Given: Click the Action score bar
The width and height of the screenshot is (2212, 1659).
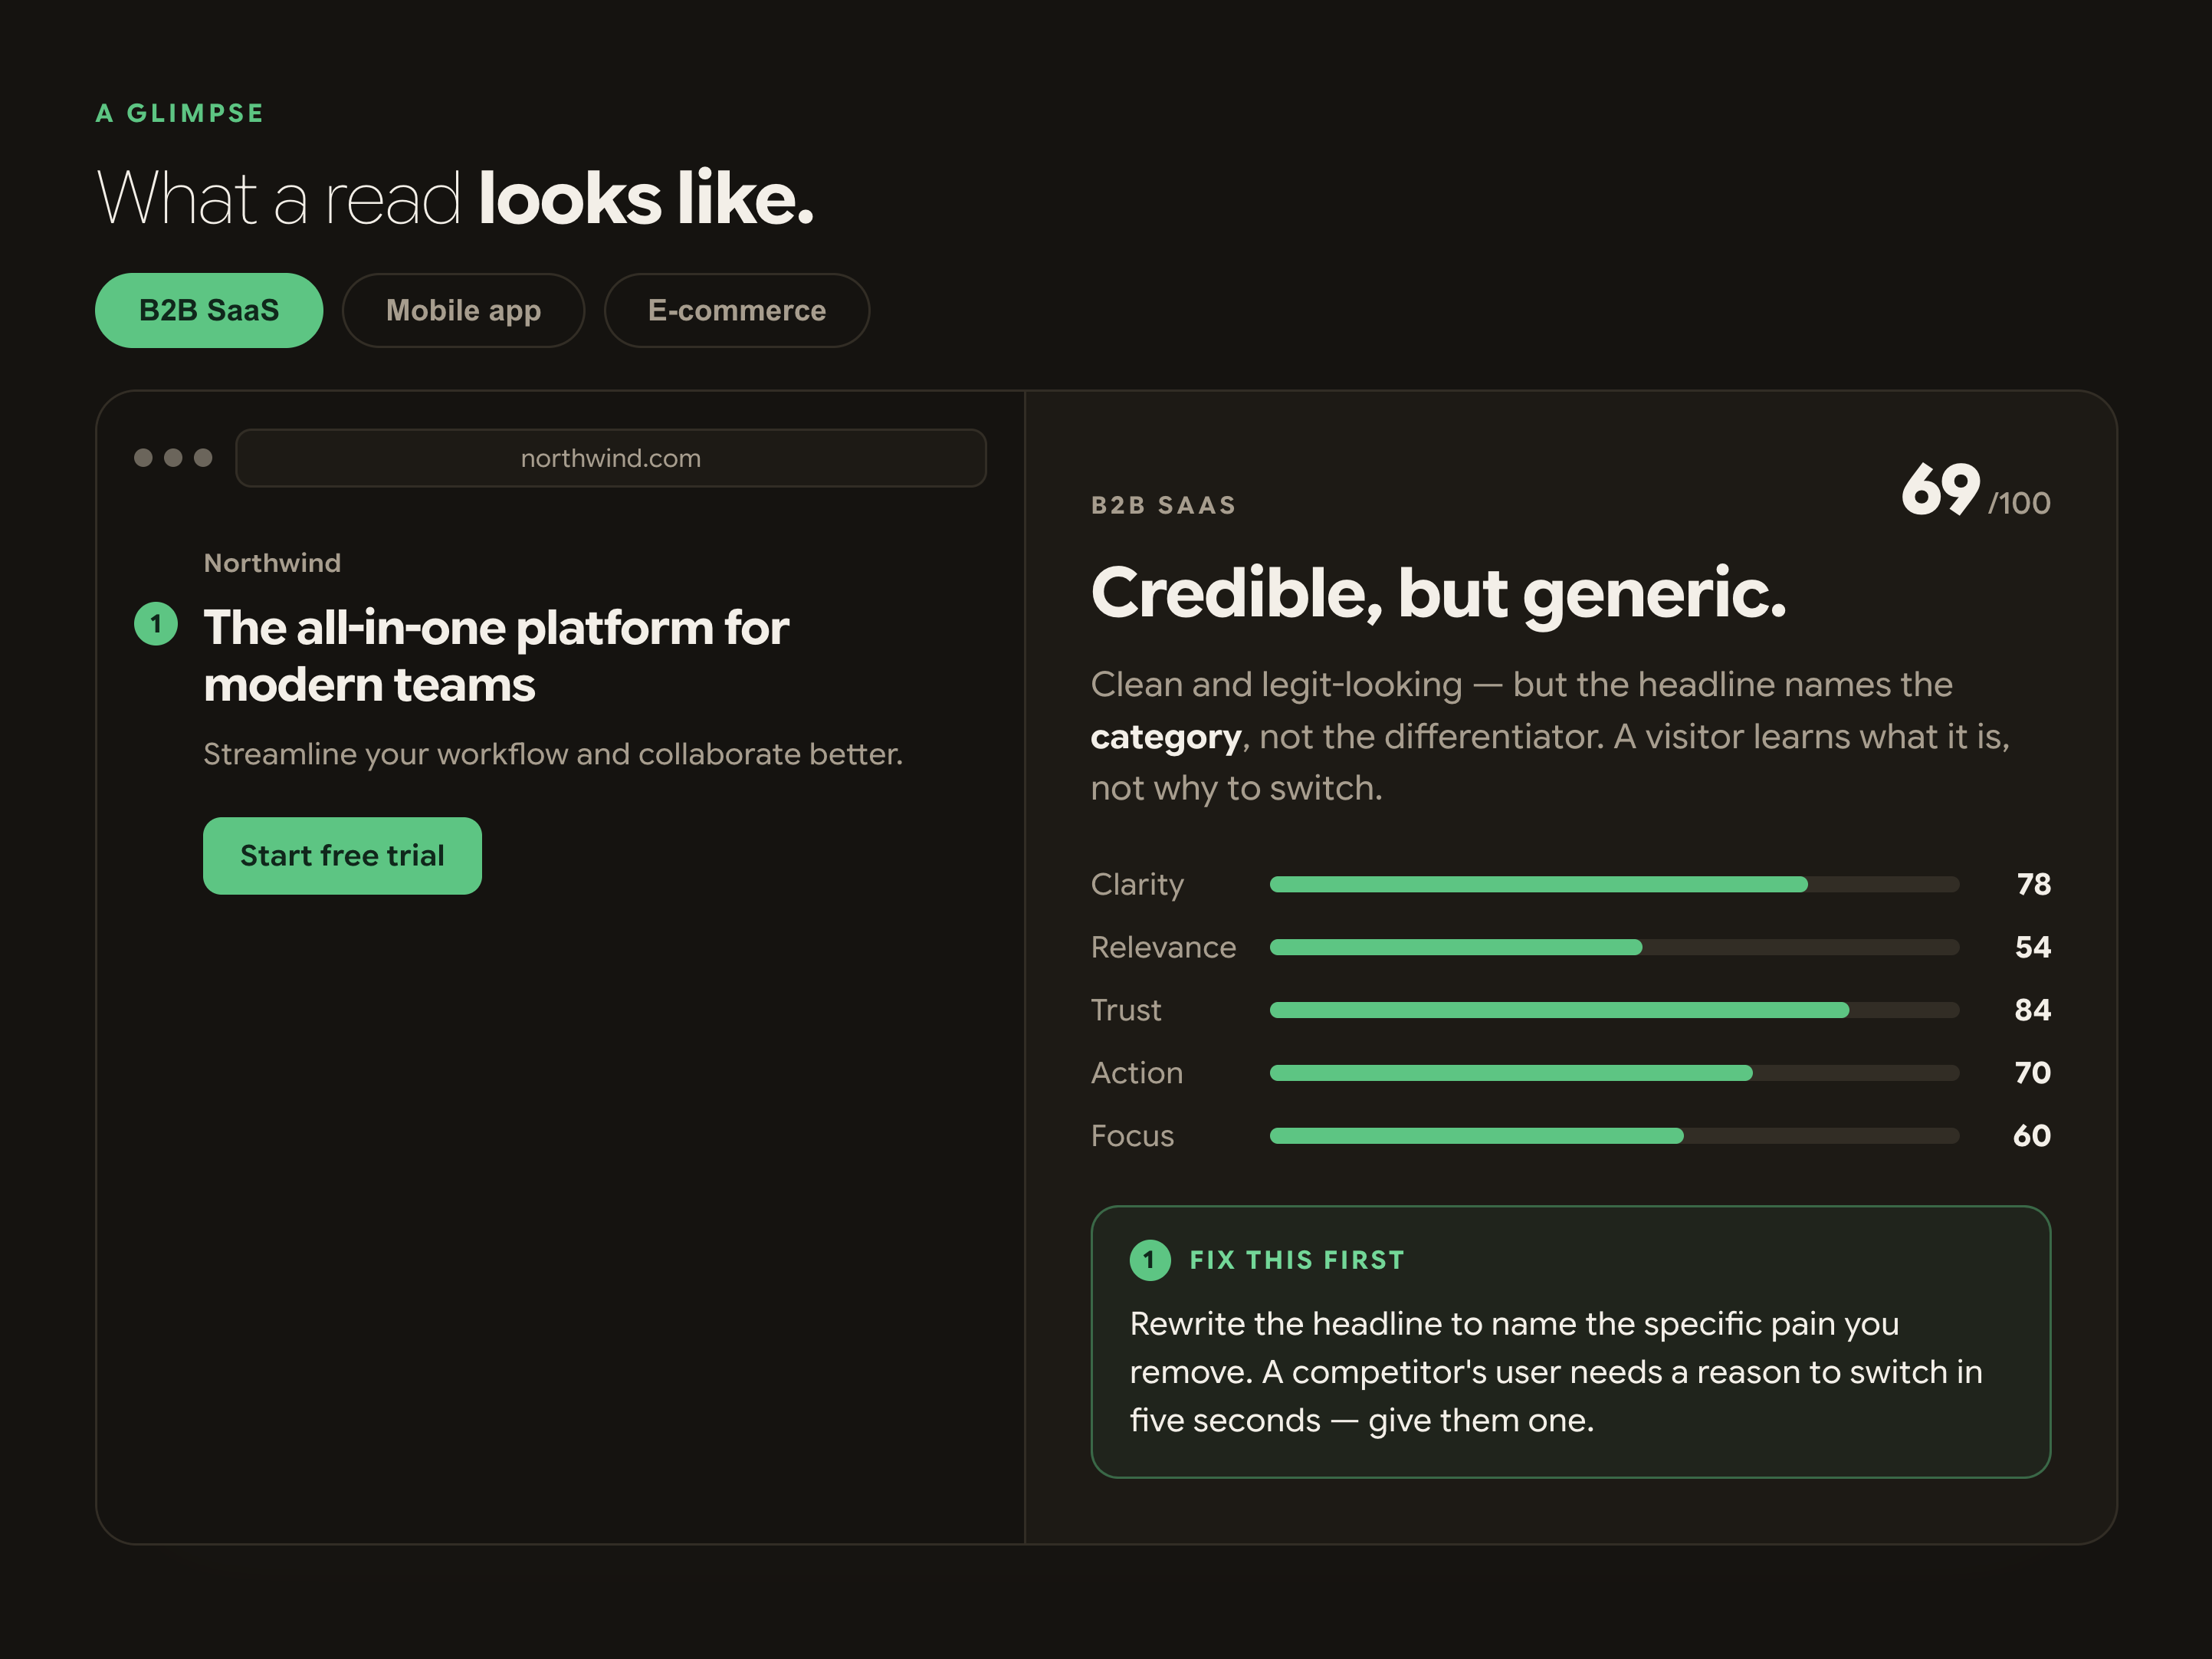Looking at the screenshot, I should pos(1614,1073).
